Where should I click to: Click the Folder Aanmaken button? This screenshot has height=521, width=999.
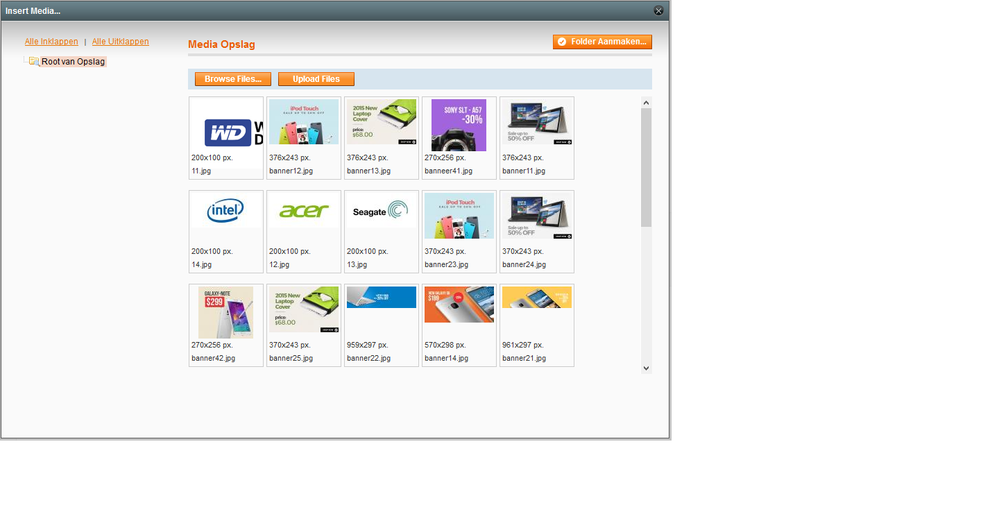click(x=602, y=42)
